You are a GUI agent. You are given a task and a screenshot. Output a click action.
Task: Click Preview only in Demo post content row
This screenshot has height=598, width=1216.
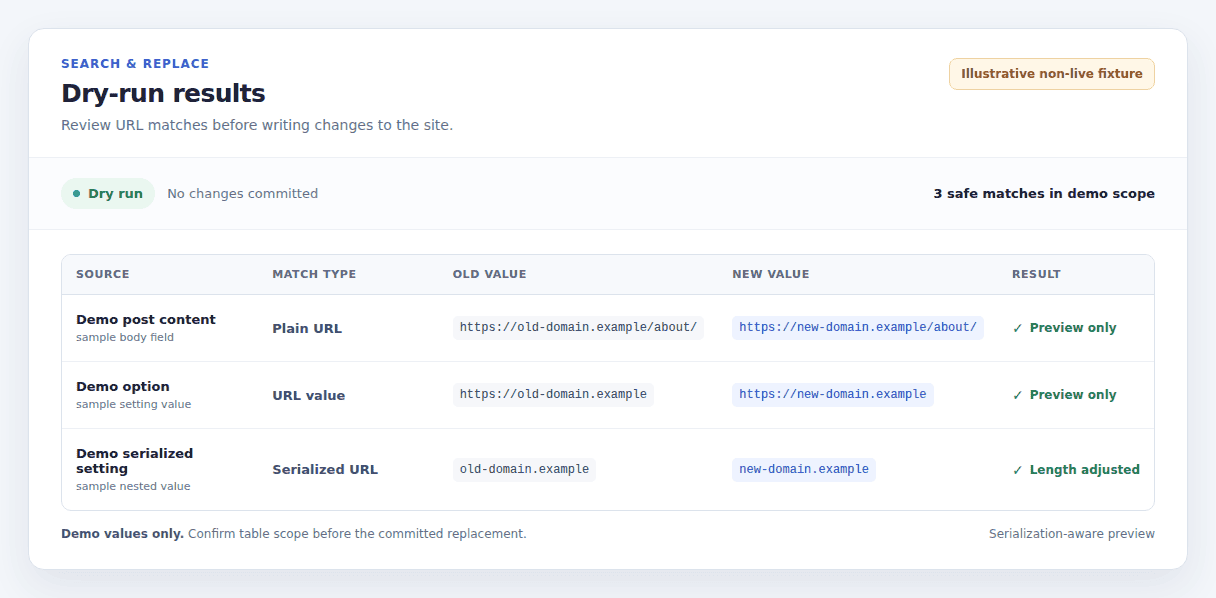click(x=1073, y=328)
